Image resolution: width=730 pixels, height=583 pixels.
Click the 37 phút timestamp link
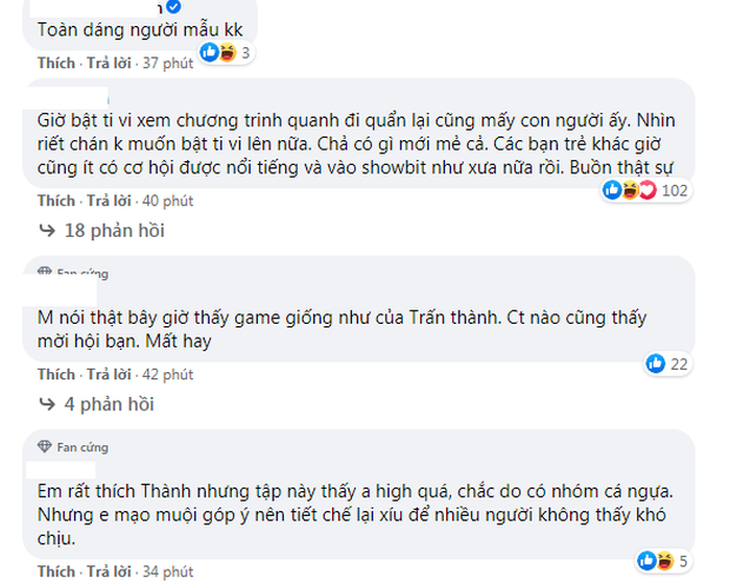[166, 63]
